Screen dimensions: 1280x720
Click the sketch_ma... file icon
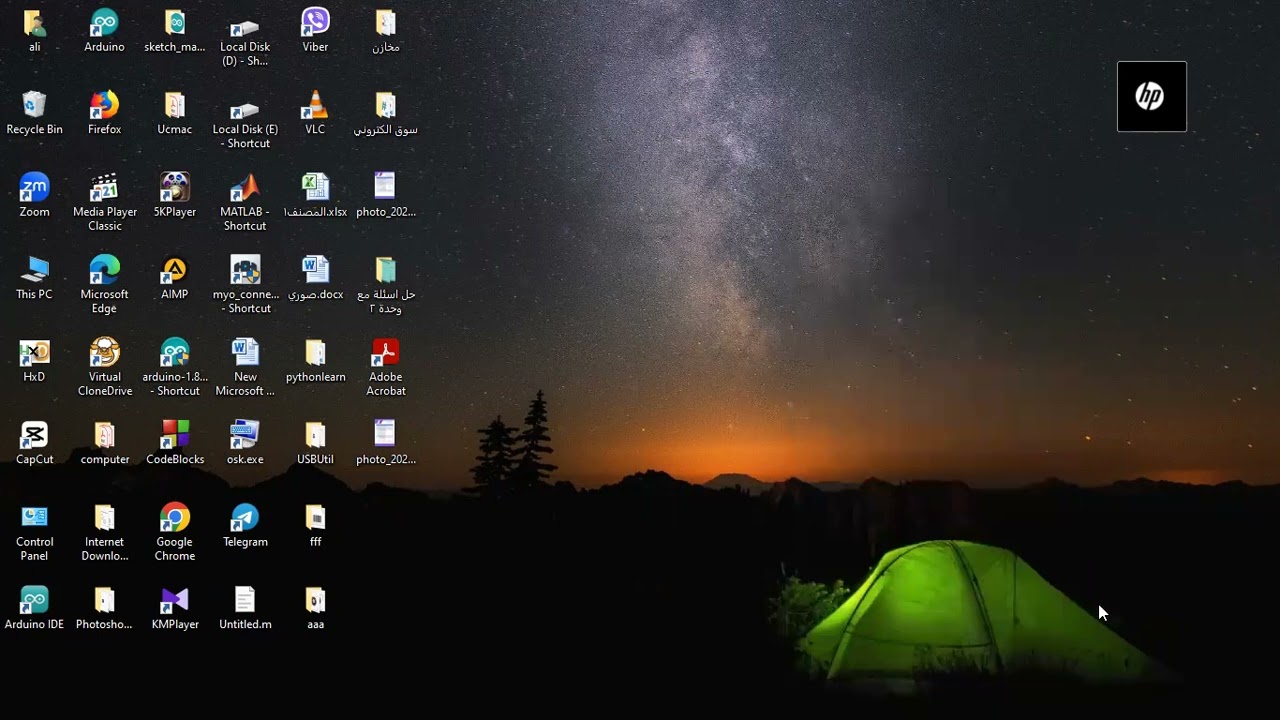pyautogui.click(x=175, y=22)
